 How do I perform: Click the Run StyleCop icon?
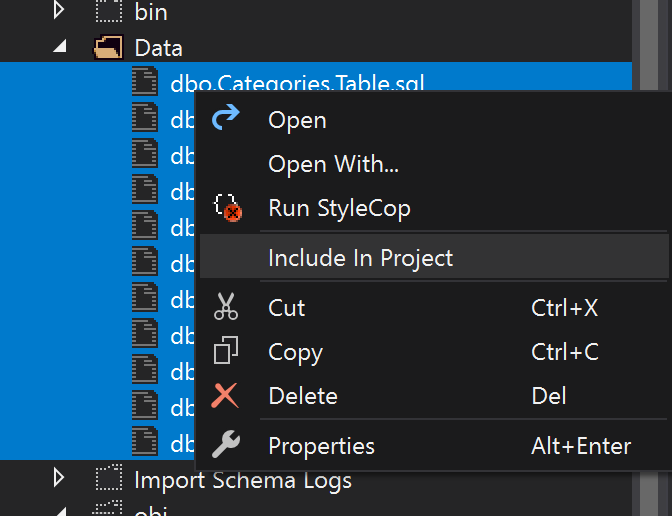(228, 208)
